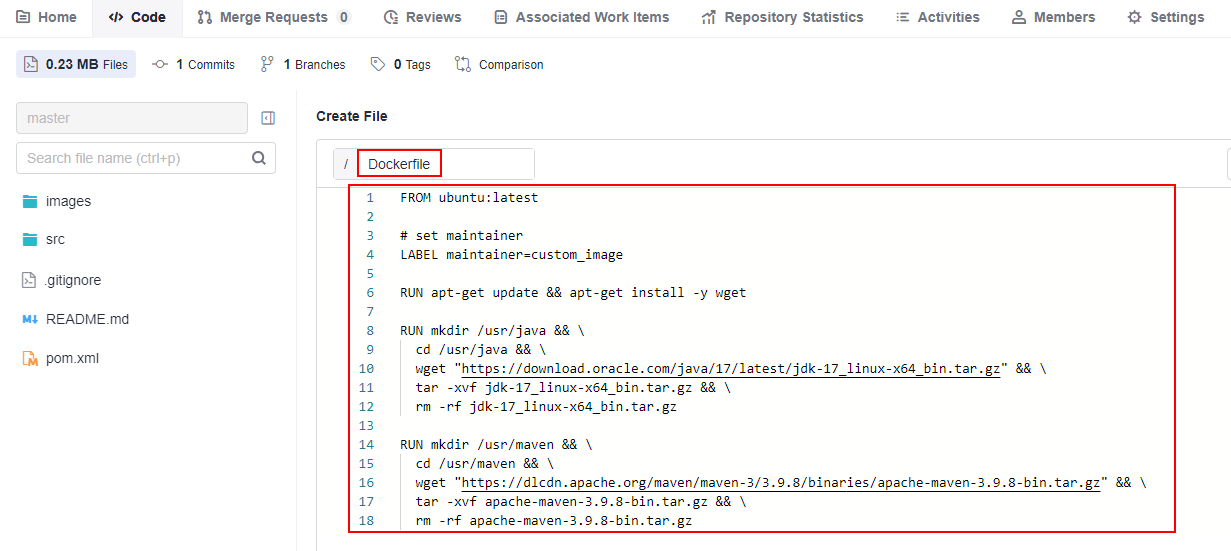Go to the Reviews tab
Image resolution: width=1231 pixels, height=551 pixels.
coord(422,17)
